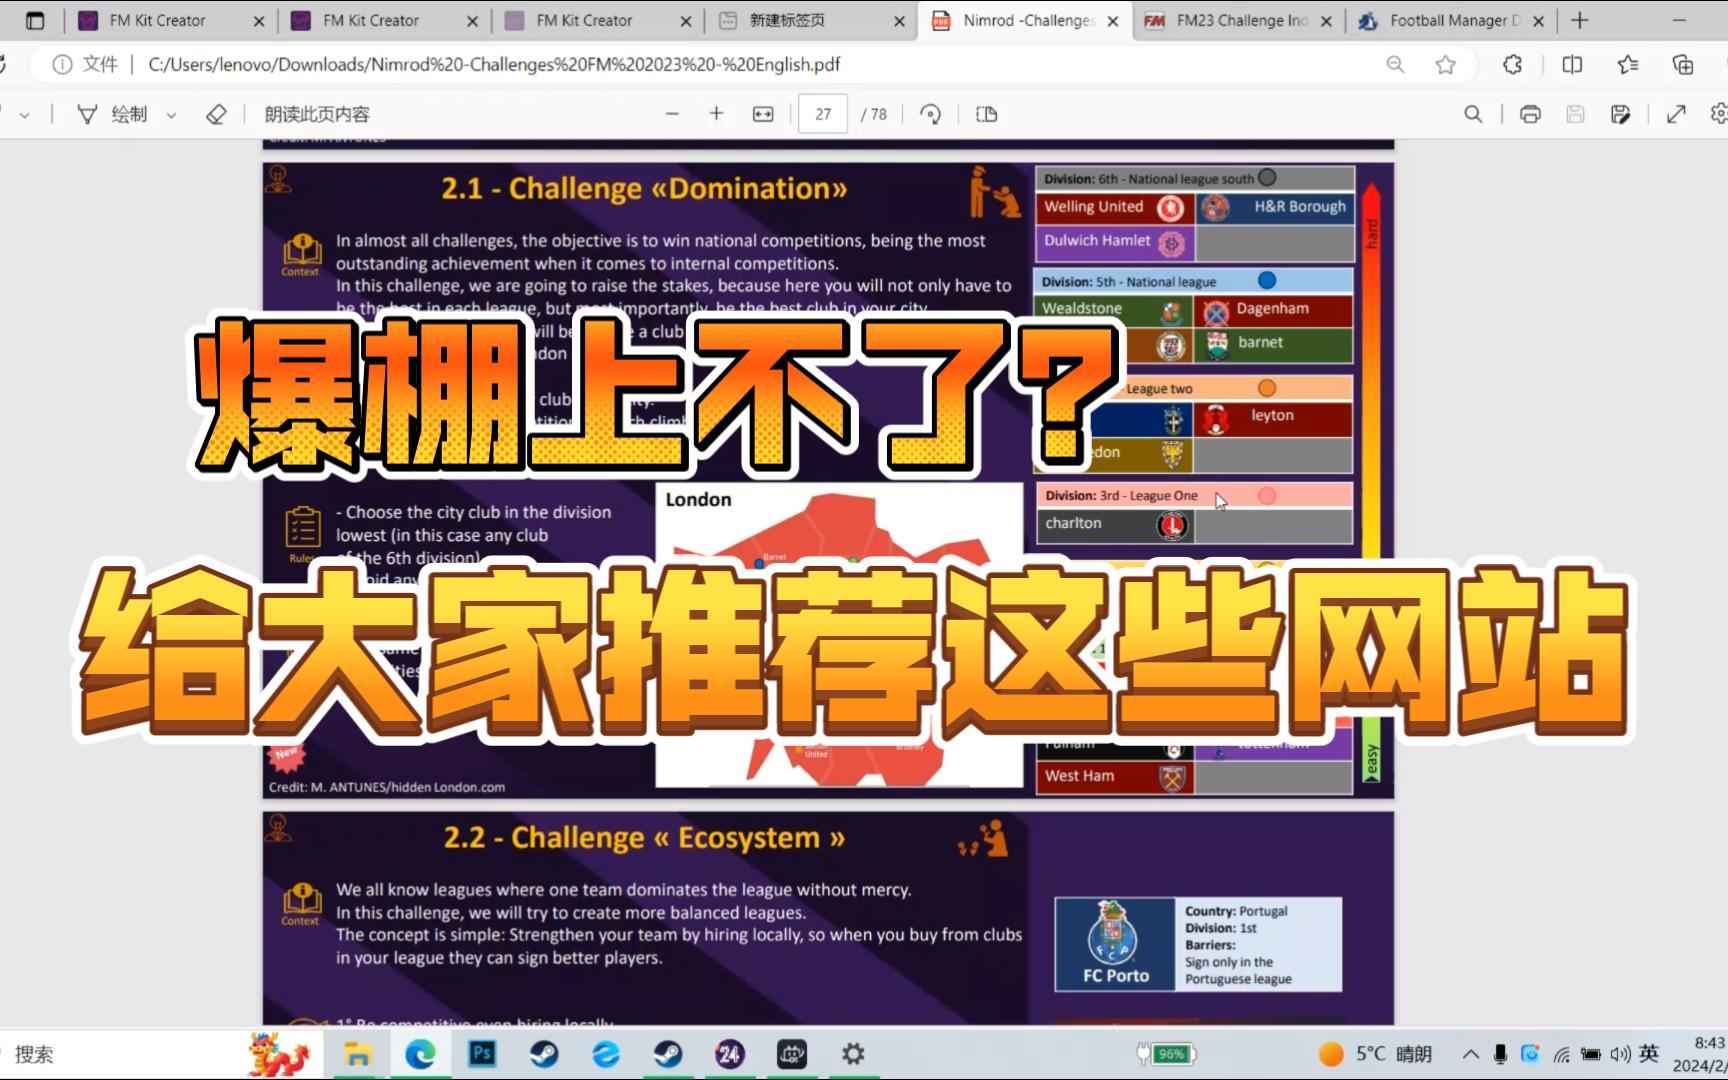Screen dimensions: 1728x1080
Task: Click charlton club entry
Action: point(1114,524)
